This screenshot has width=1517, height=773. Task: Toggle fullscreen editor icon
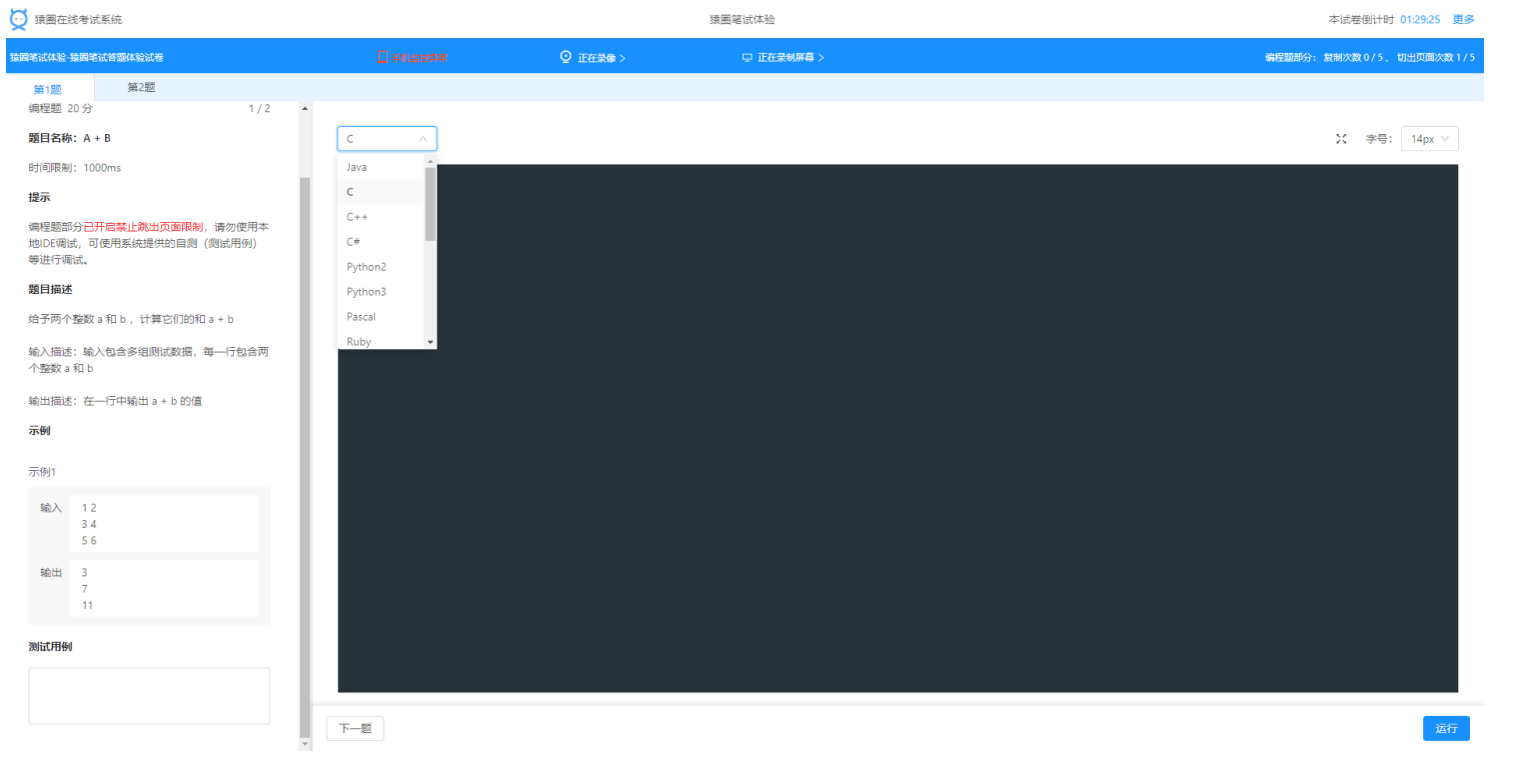coord(1342,139)
